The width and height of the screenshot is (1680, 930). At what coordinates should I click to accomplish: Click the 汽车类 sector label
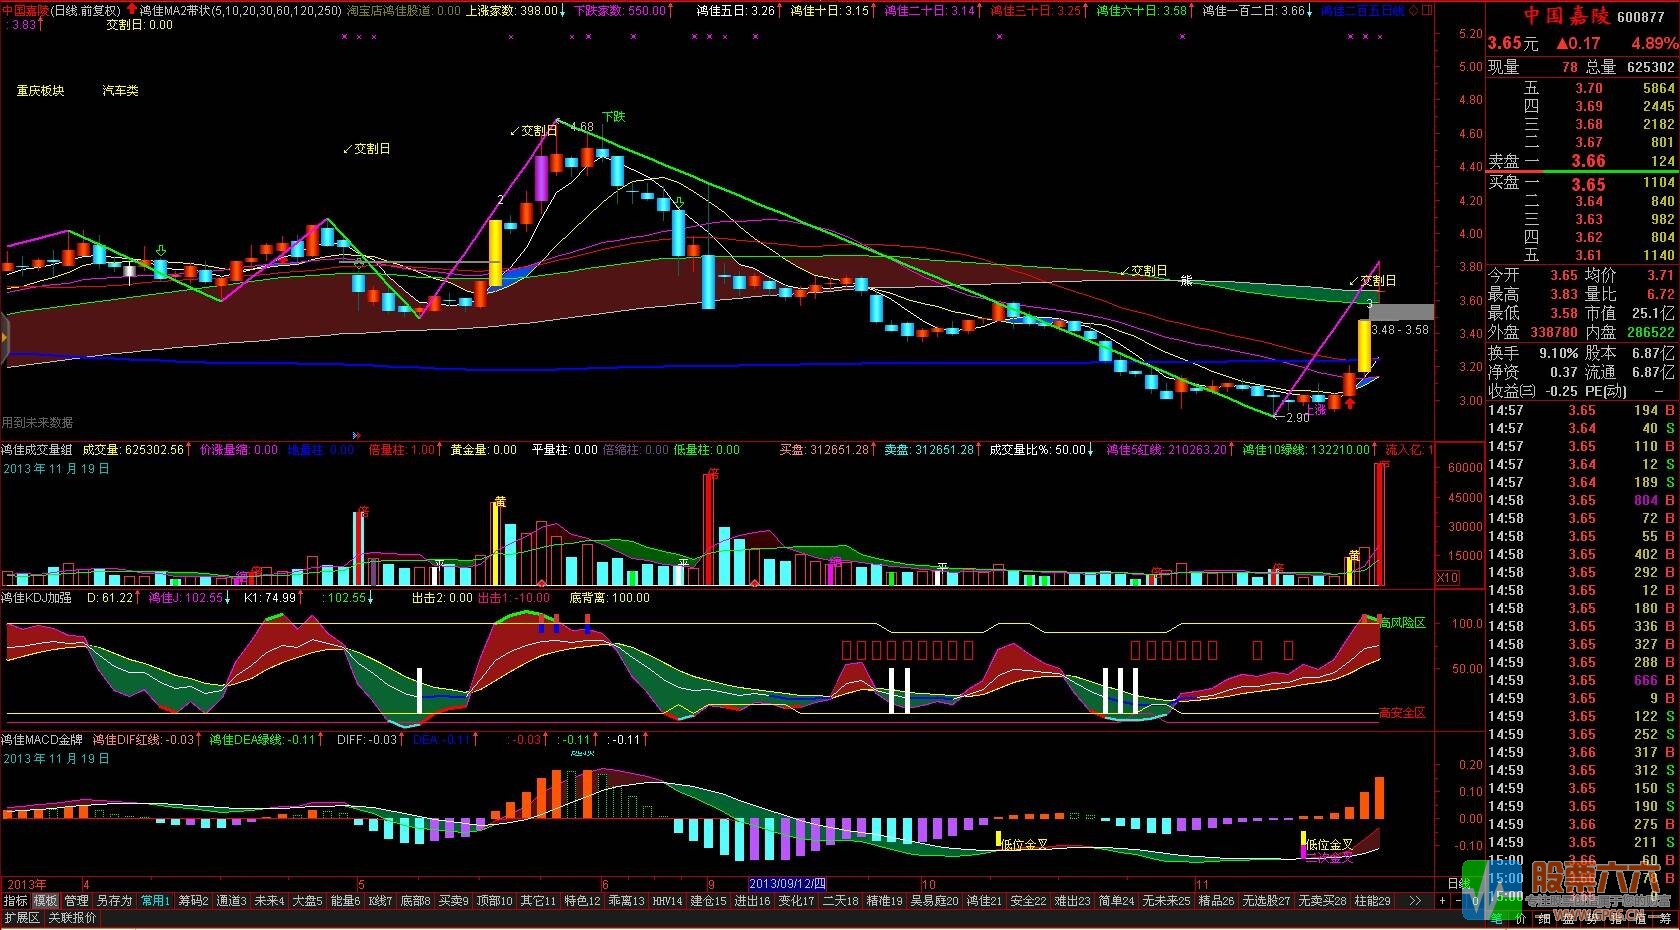(120, 90)
